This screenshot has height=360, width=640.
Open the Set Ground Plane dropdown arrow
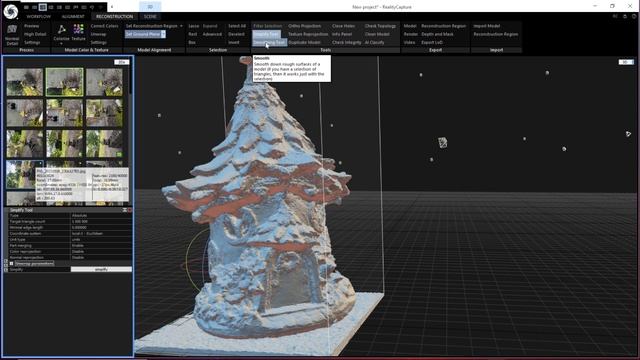coord(163,34)
